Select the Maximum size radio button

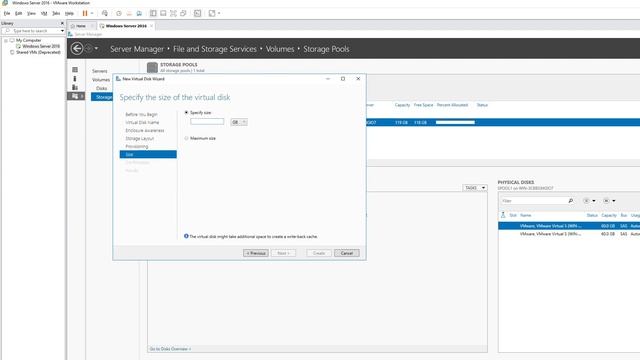[187, 138]
